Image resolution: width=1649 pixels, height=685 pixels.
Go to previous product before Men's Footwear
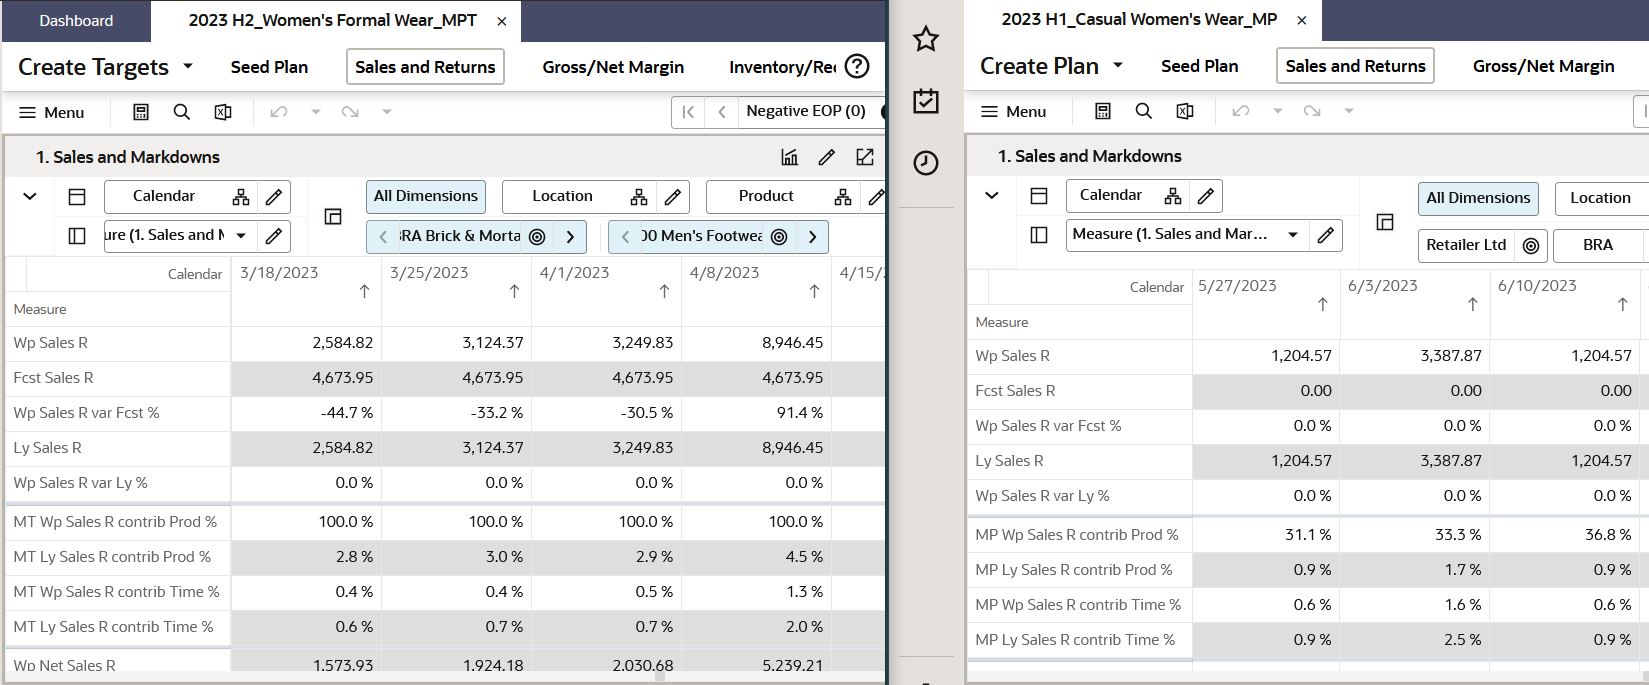[x=625, y=237]
